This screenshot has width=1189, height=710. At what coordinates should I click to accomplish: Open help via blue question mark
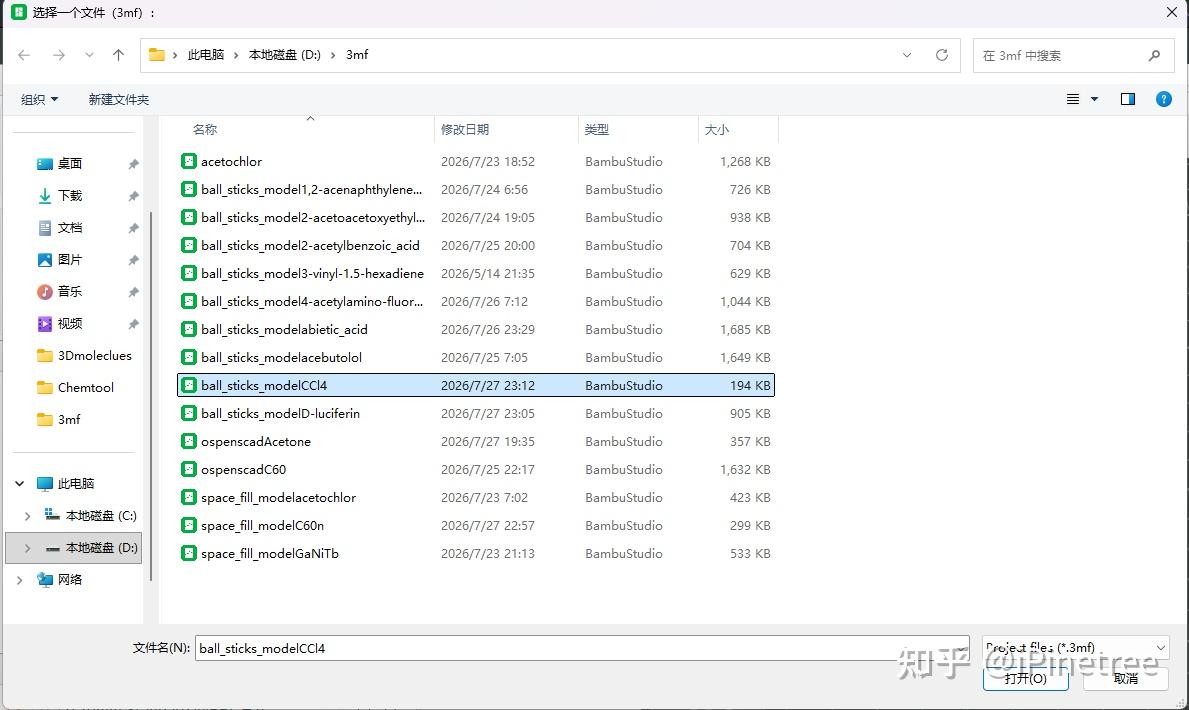click(x=1163, y=99)
